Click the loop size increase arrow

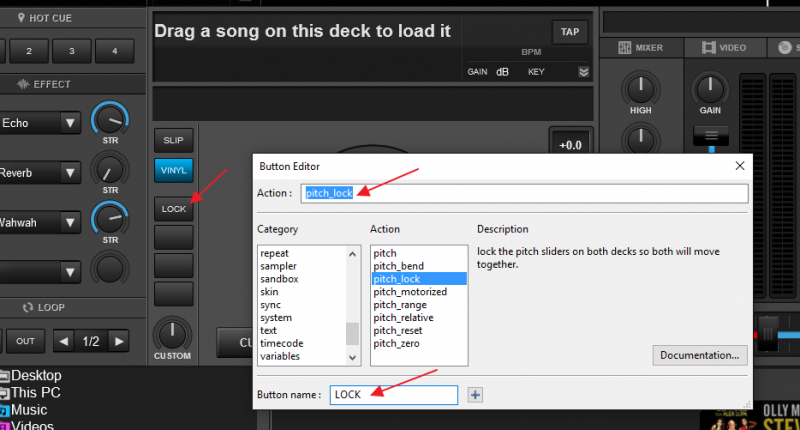(119, 341)
